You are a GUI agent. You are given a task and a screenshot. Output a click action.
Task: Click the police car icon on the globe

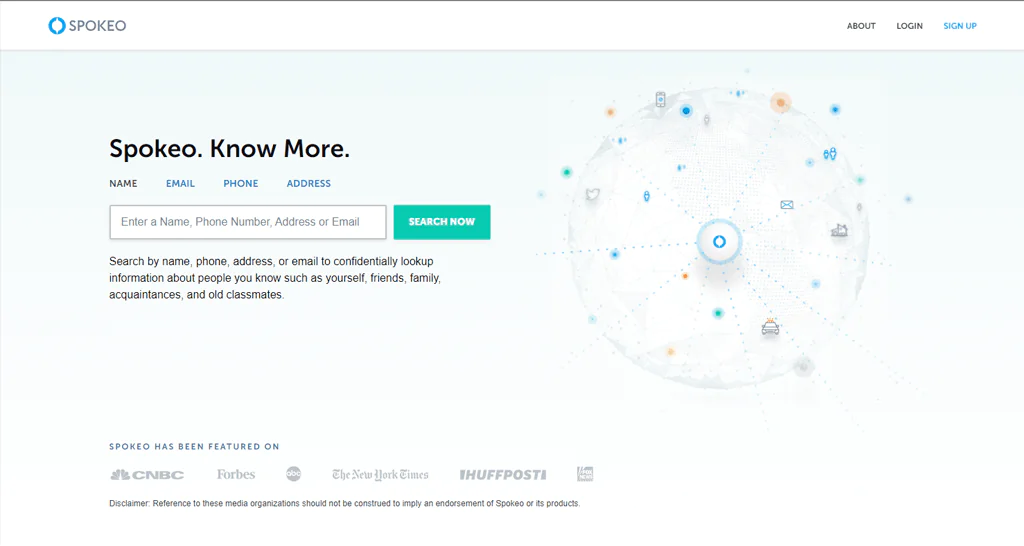click(x=770, y=327)
